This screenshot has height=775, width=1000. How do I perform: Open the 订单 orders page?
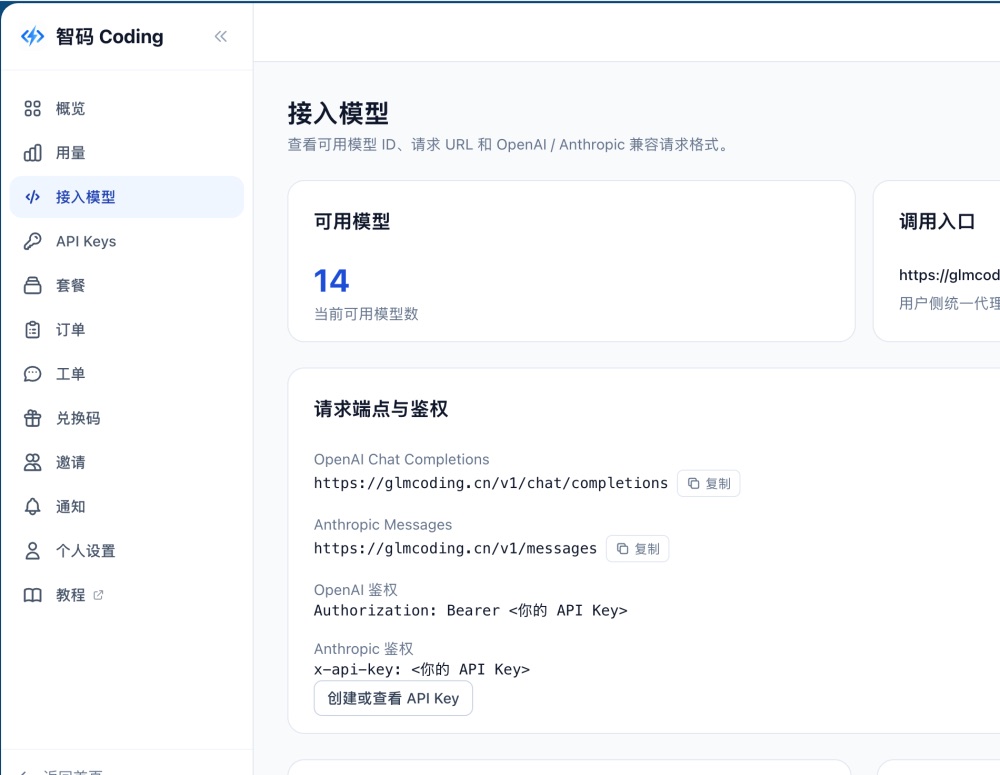(x=127, y=330)
